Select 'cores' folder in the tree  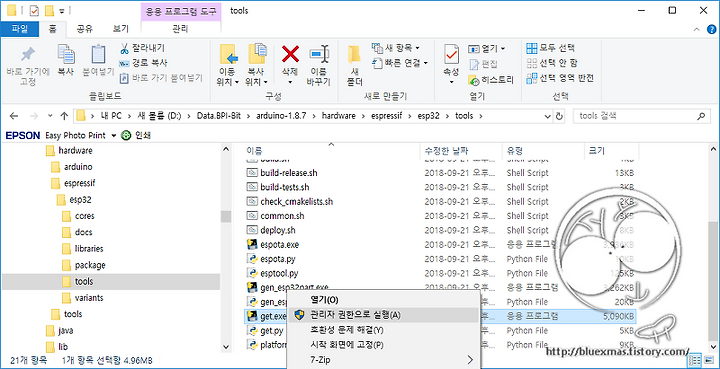(84, 216)
